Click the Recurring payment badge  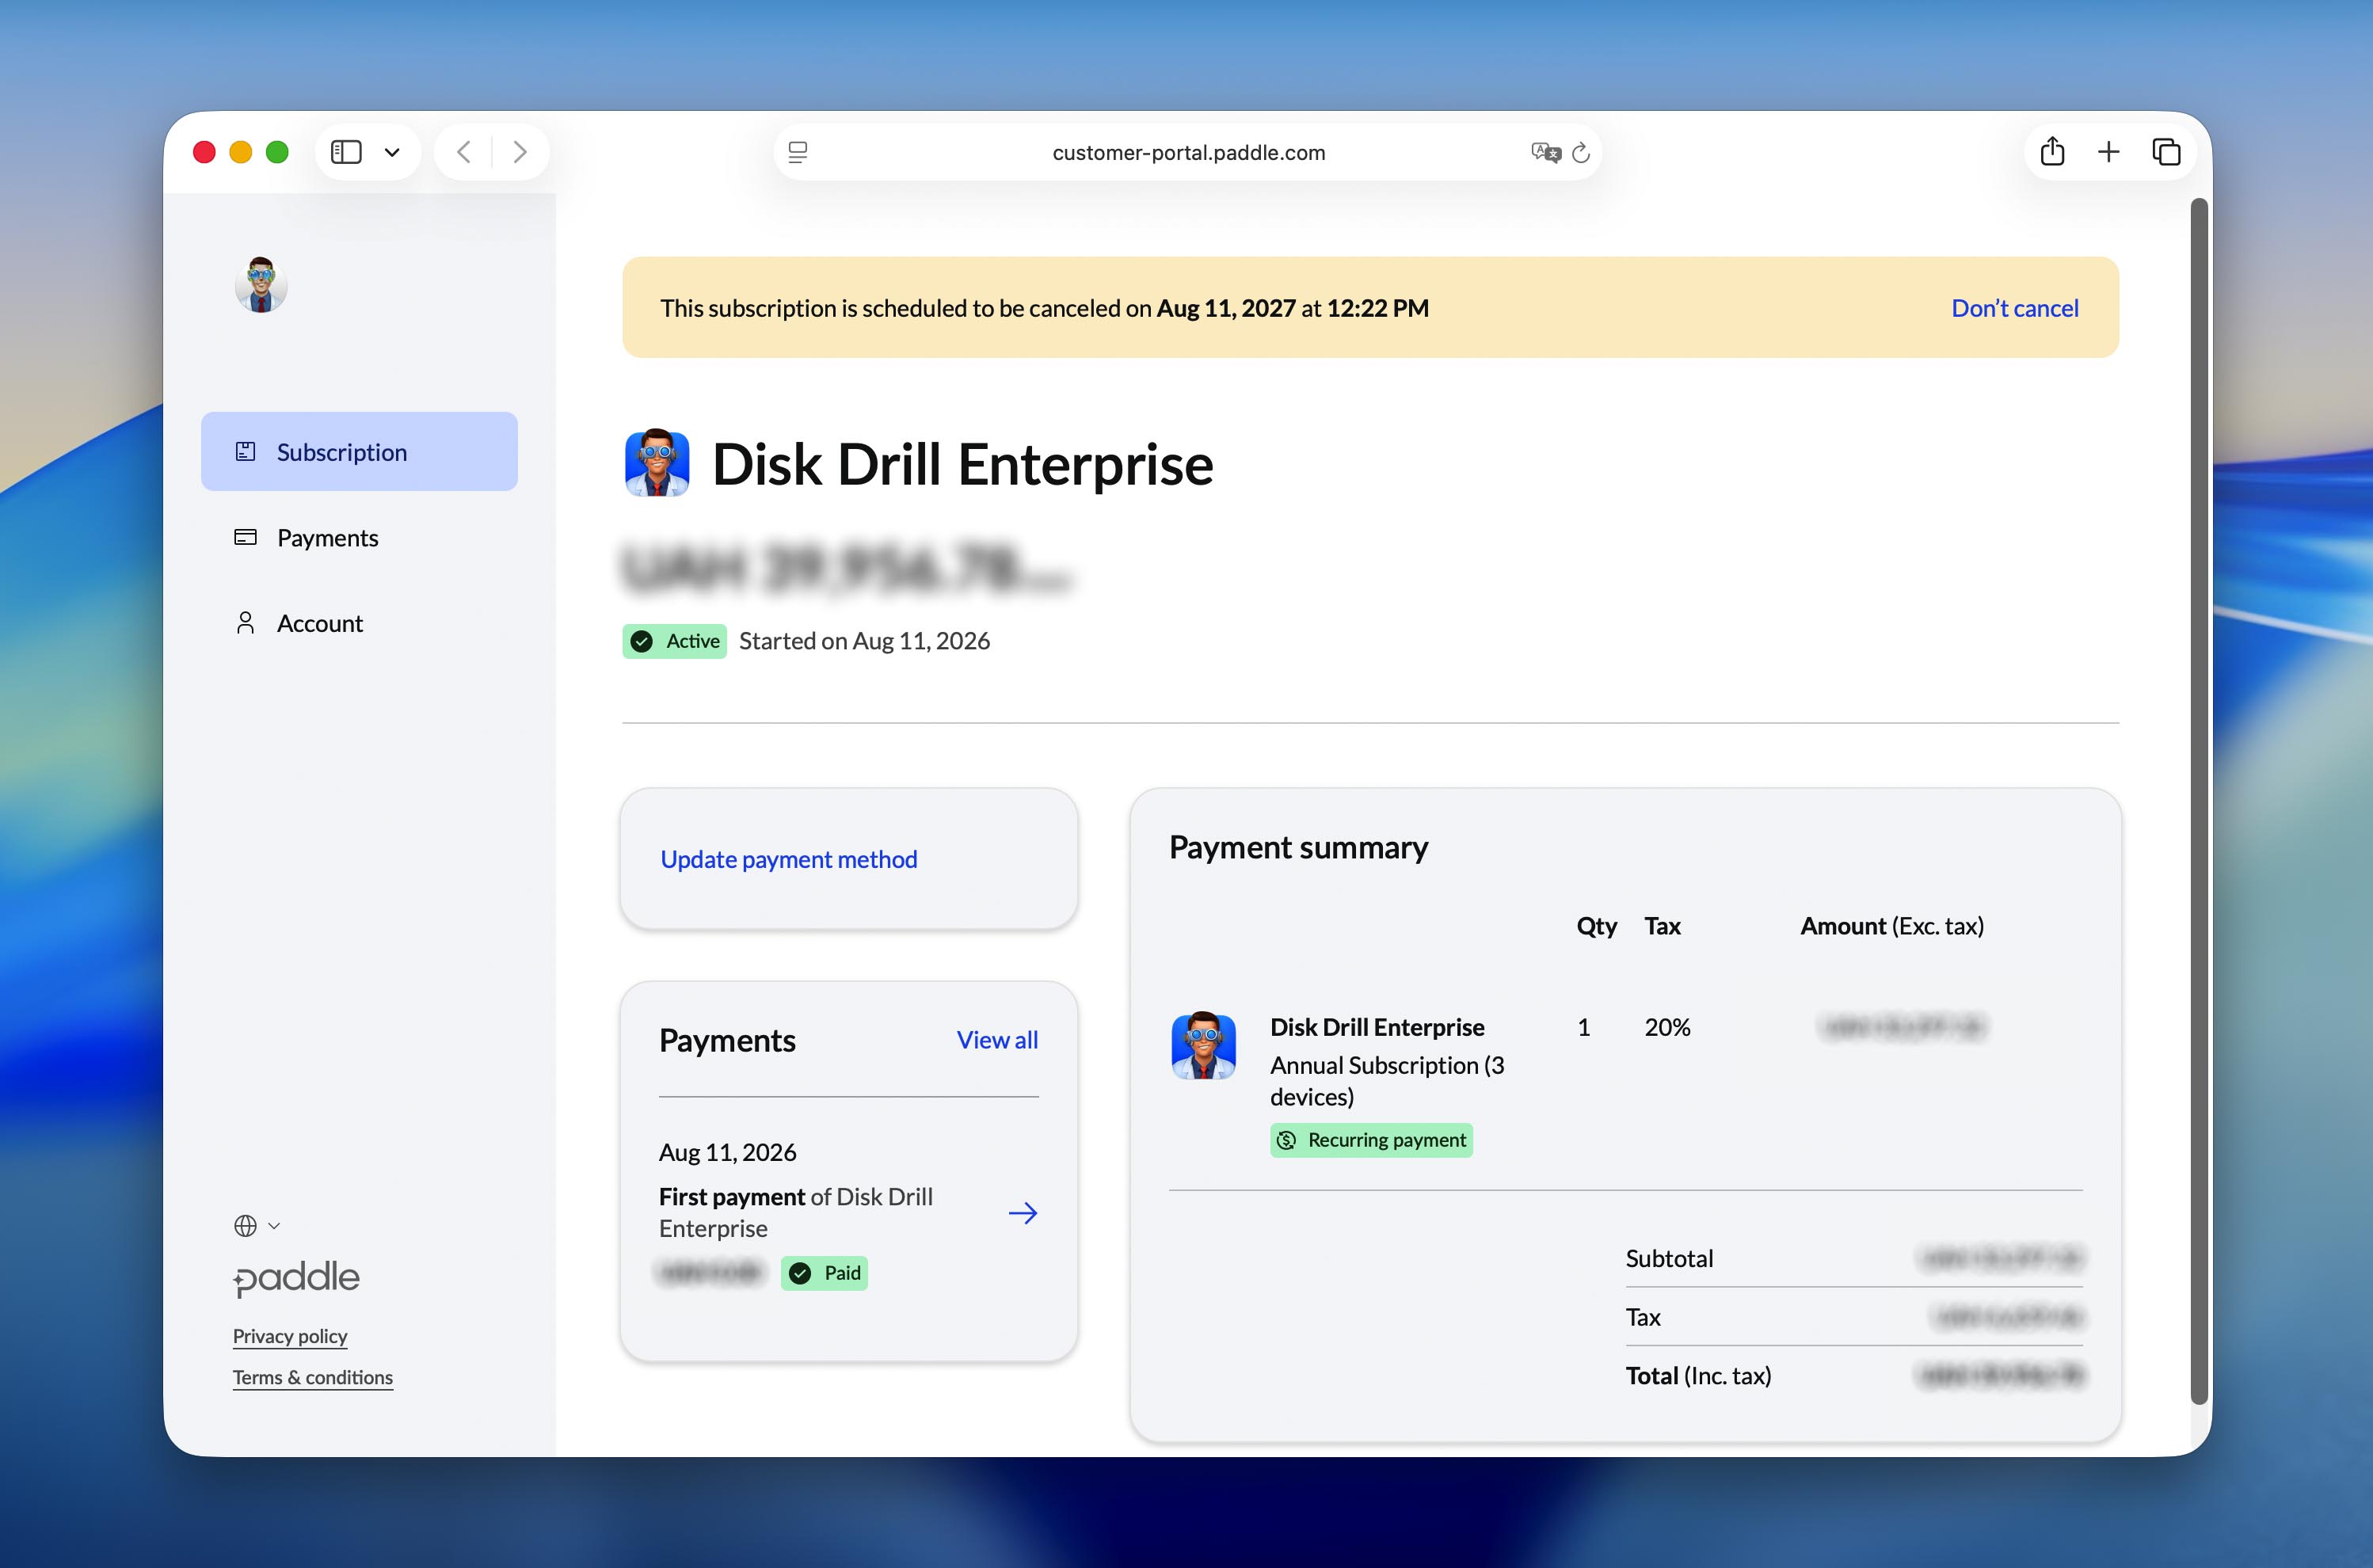coord(1371,1141)
